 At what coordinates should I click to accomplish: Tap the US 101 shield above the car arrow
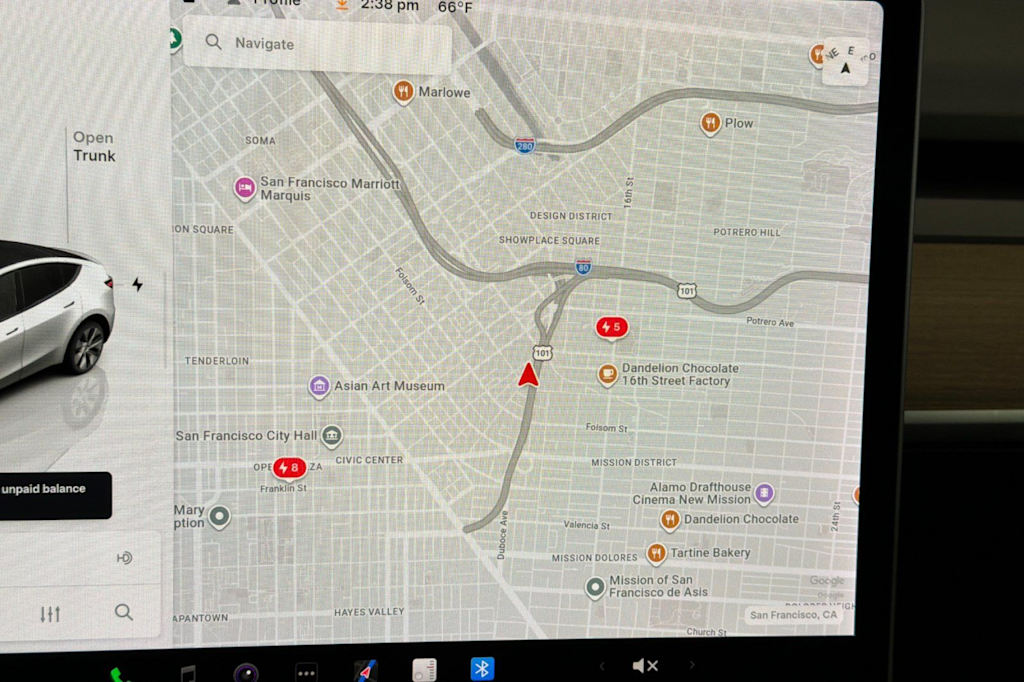[x=542, y=353]
